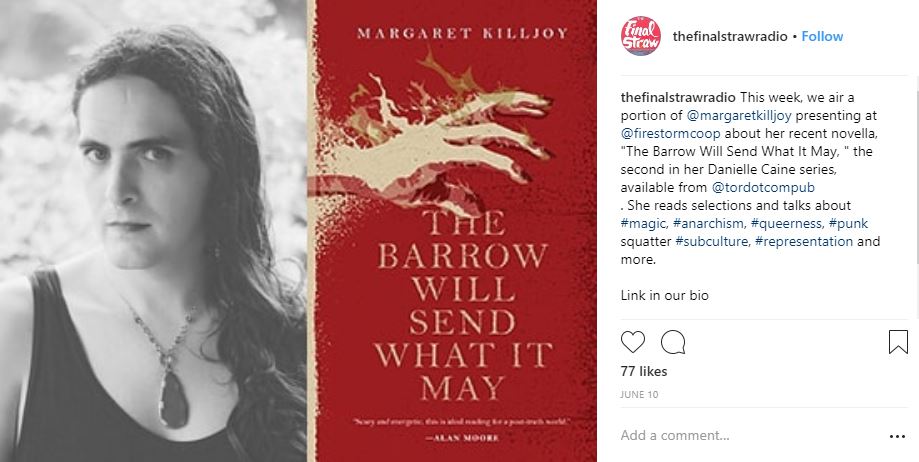Open the three-dots more options menu
This screenshot has height=462, width=919.
tap(897, 436)
